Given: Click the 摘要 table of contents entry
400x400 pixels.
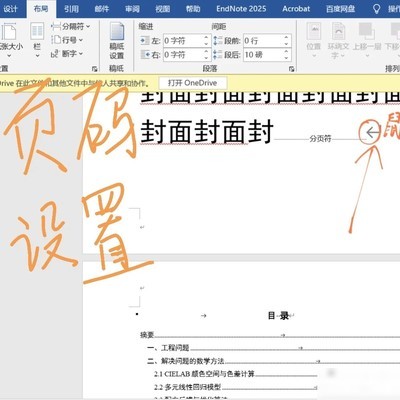Looking at the screenshot, I should [147, 335].
